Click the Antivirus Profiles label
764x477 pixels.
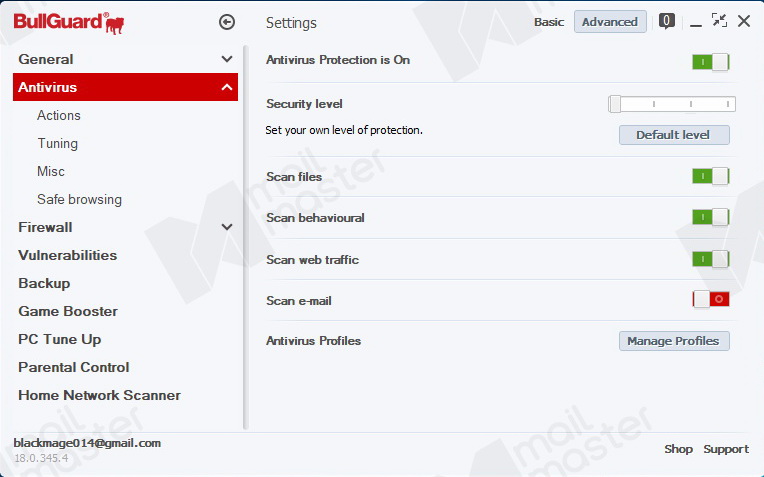(x=313, y=341)
